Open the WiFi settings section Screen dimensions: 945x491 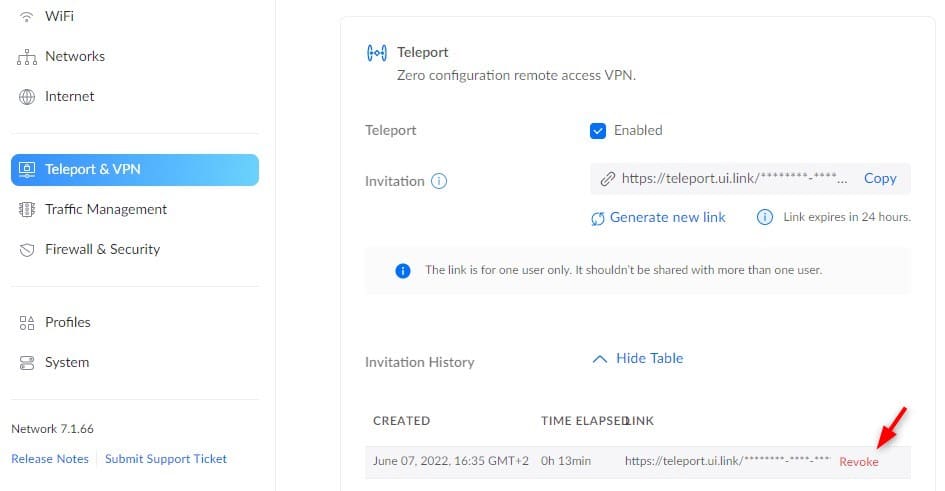pos(59,16)
